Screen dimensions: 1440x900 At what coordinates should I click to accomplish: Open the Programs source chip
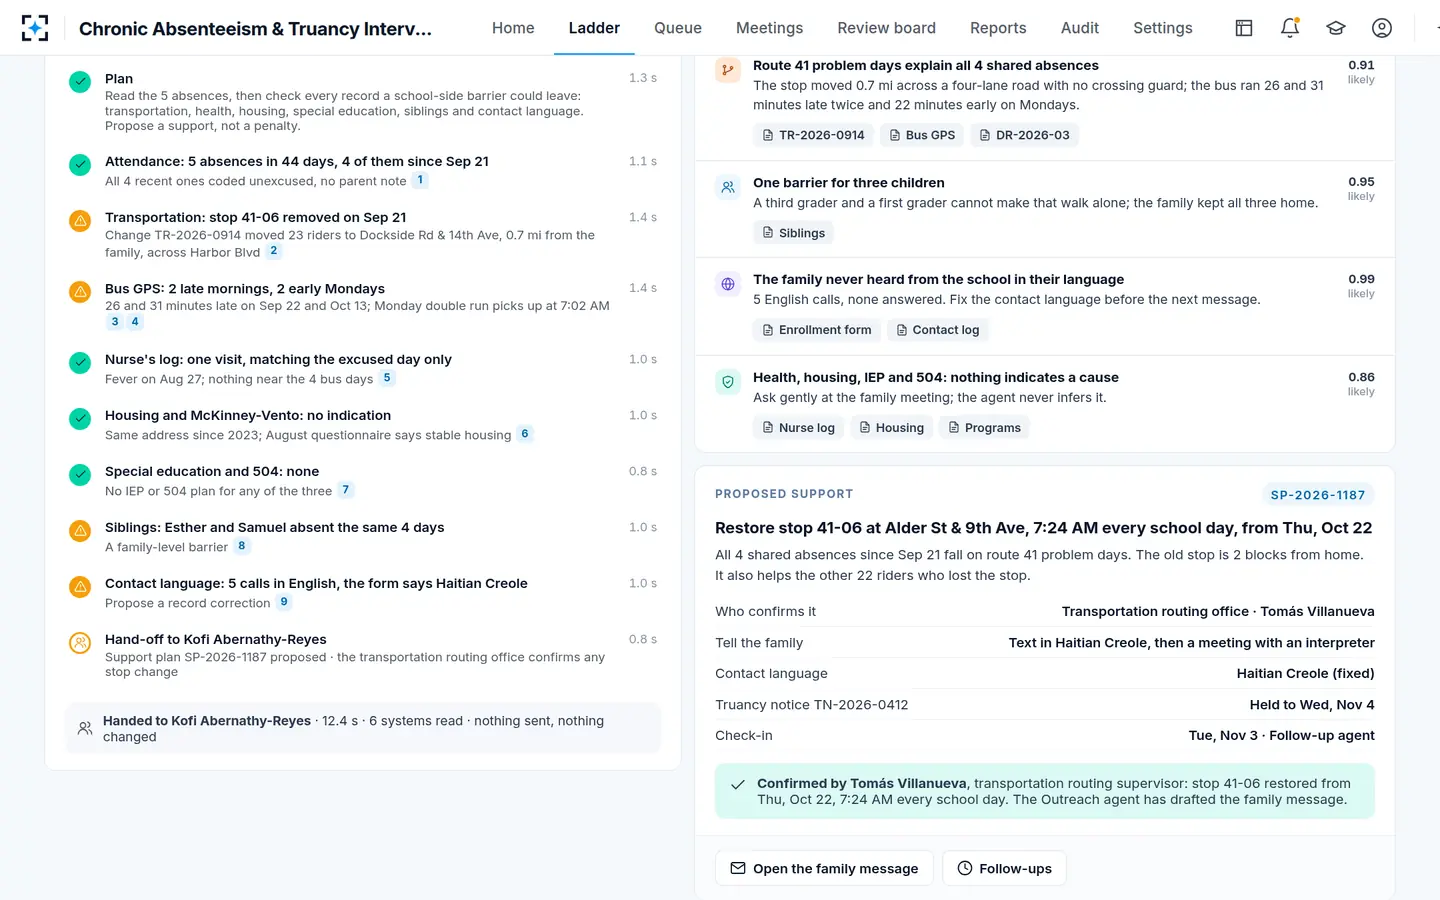point(984,428)
